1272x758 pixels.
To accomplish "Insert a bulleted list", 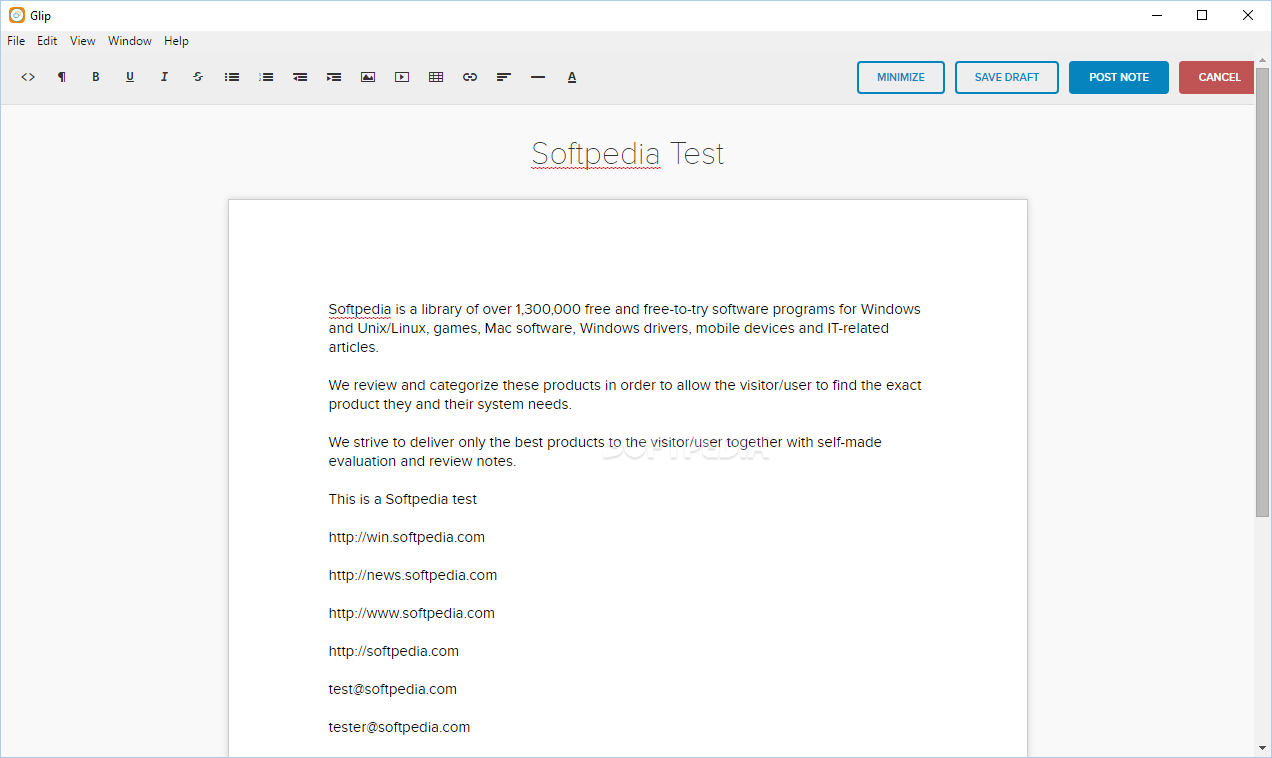I will (232, 77).
